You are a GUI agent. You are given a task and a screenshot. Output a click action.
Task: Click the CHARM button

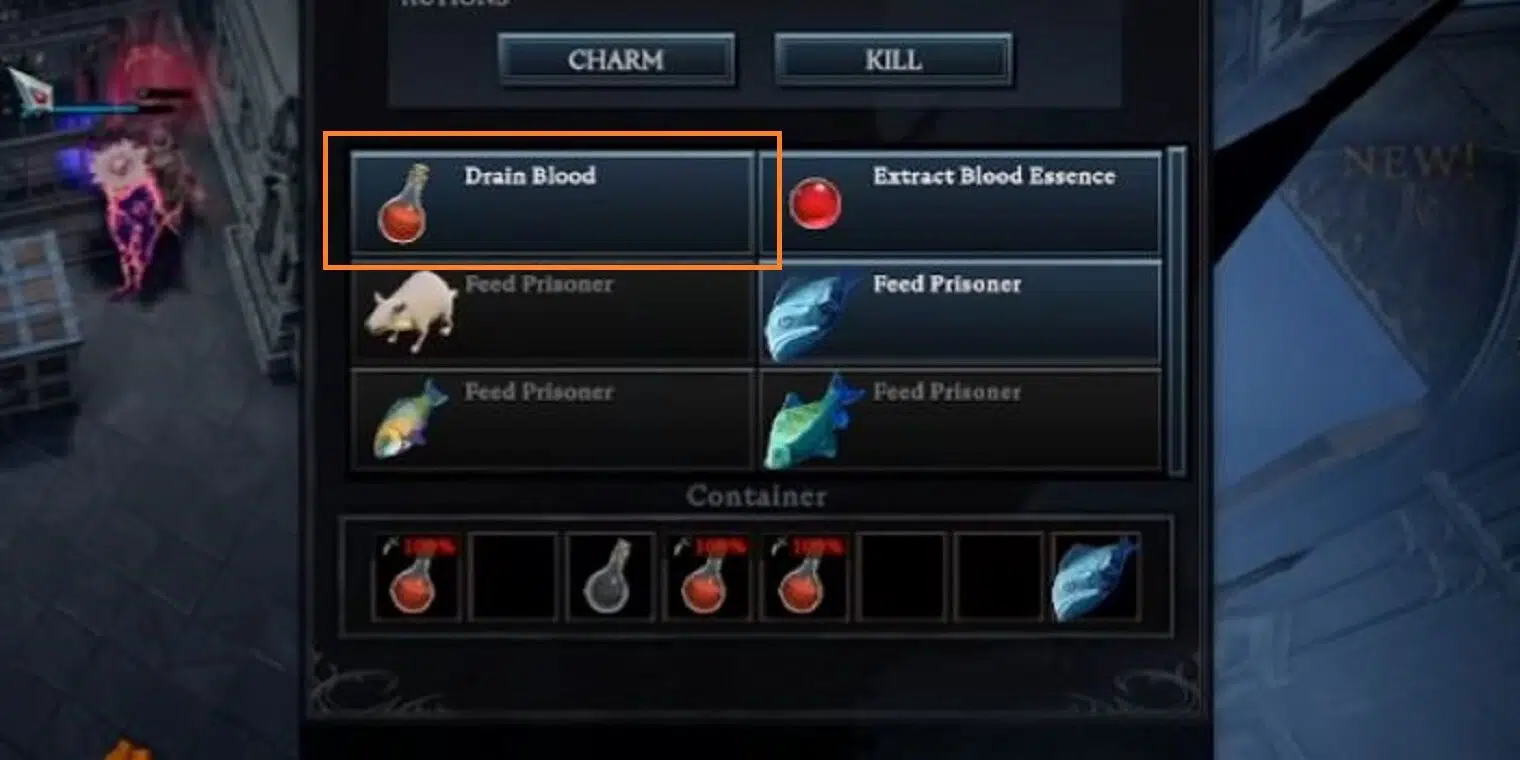616,60
